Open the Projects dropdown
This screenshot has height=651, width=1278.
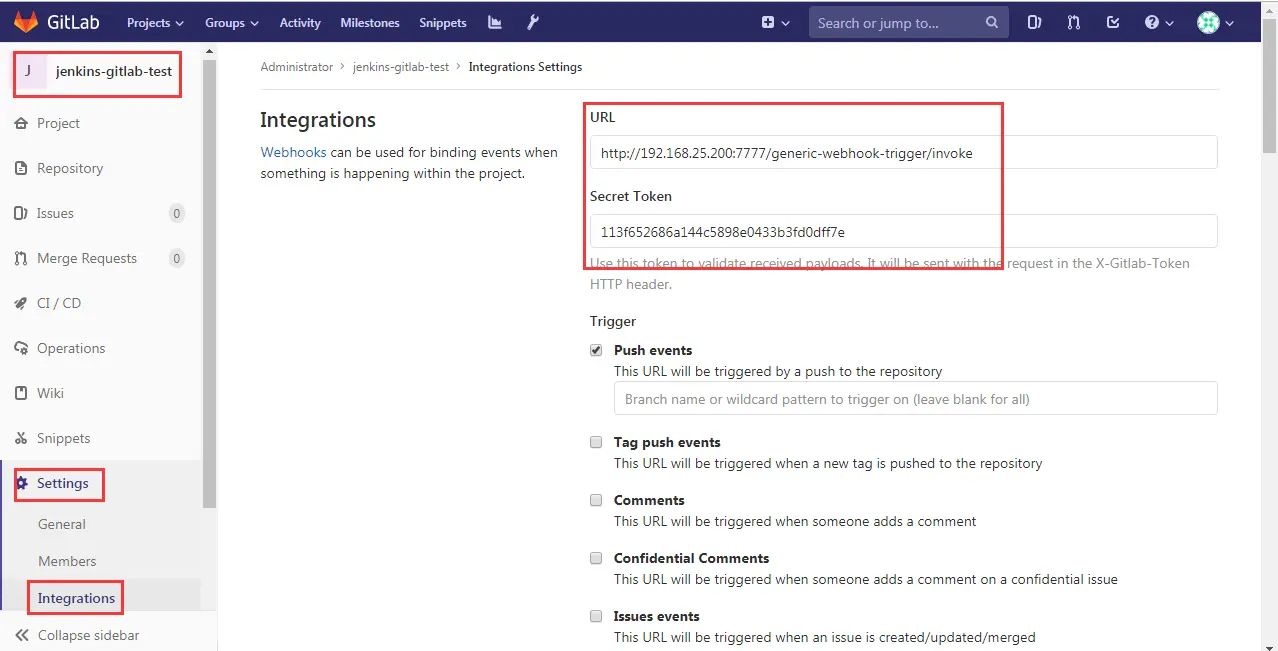pos(154,21)
